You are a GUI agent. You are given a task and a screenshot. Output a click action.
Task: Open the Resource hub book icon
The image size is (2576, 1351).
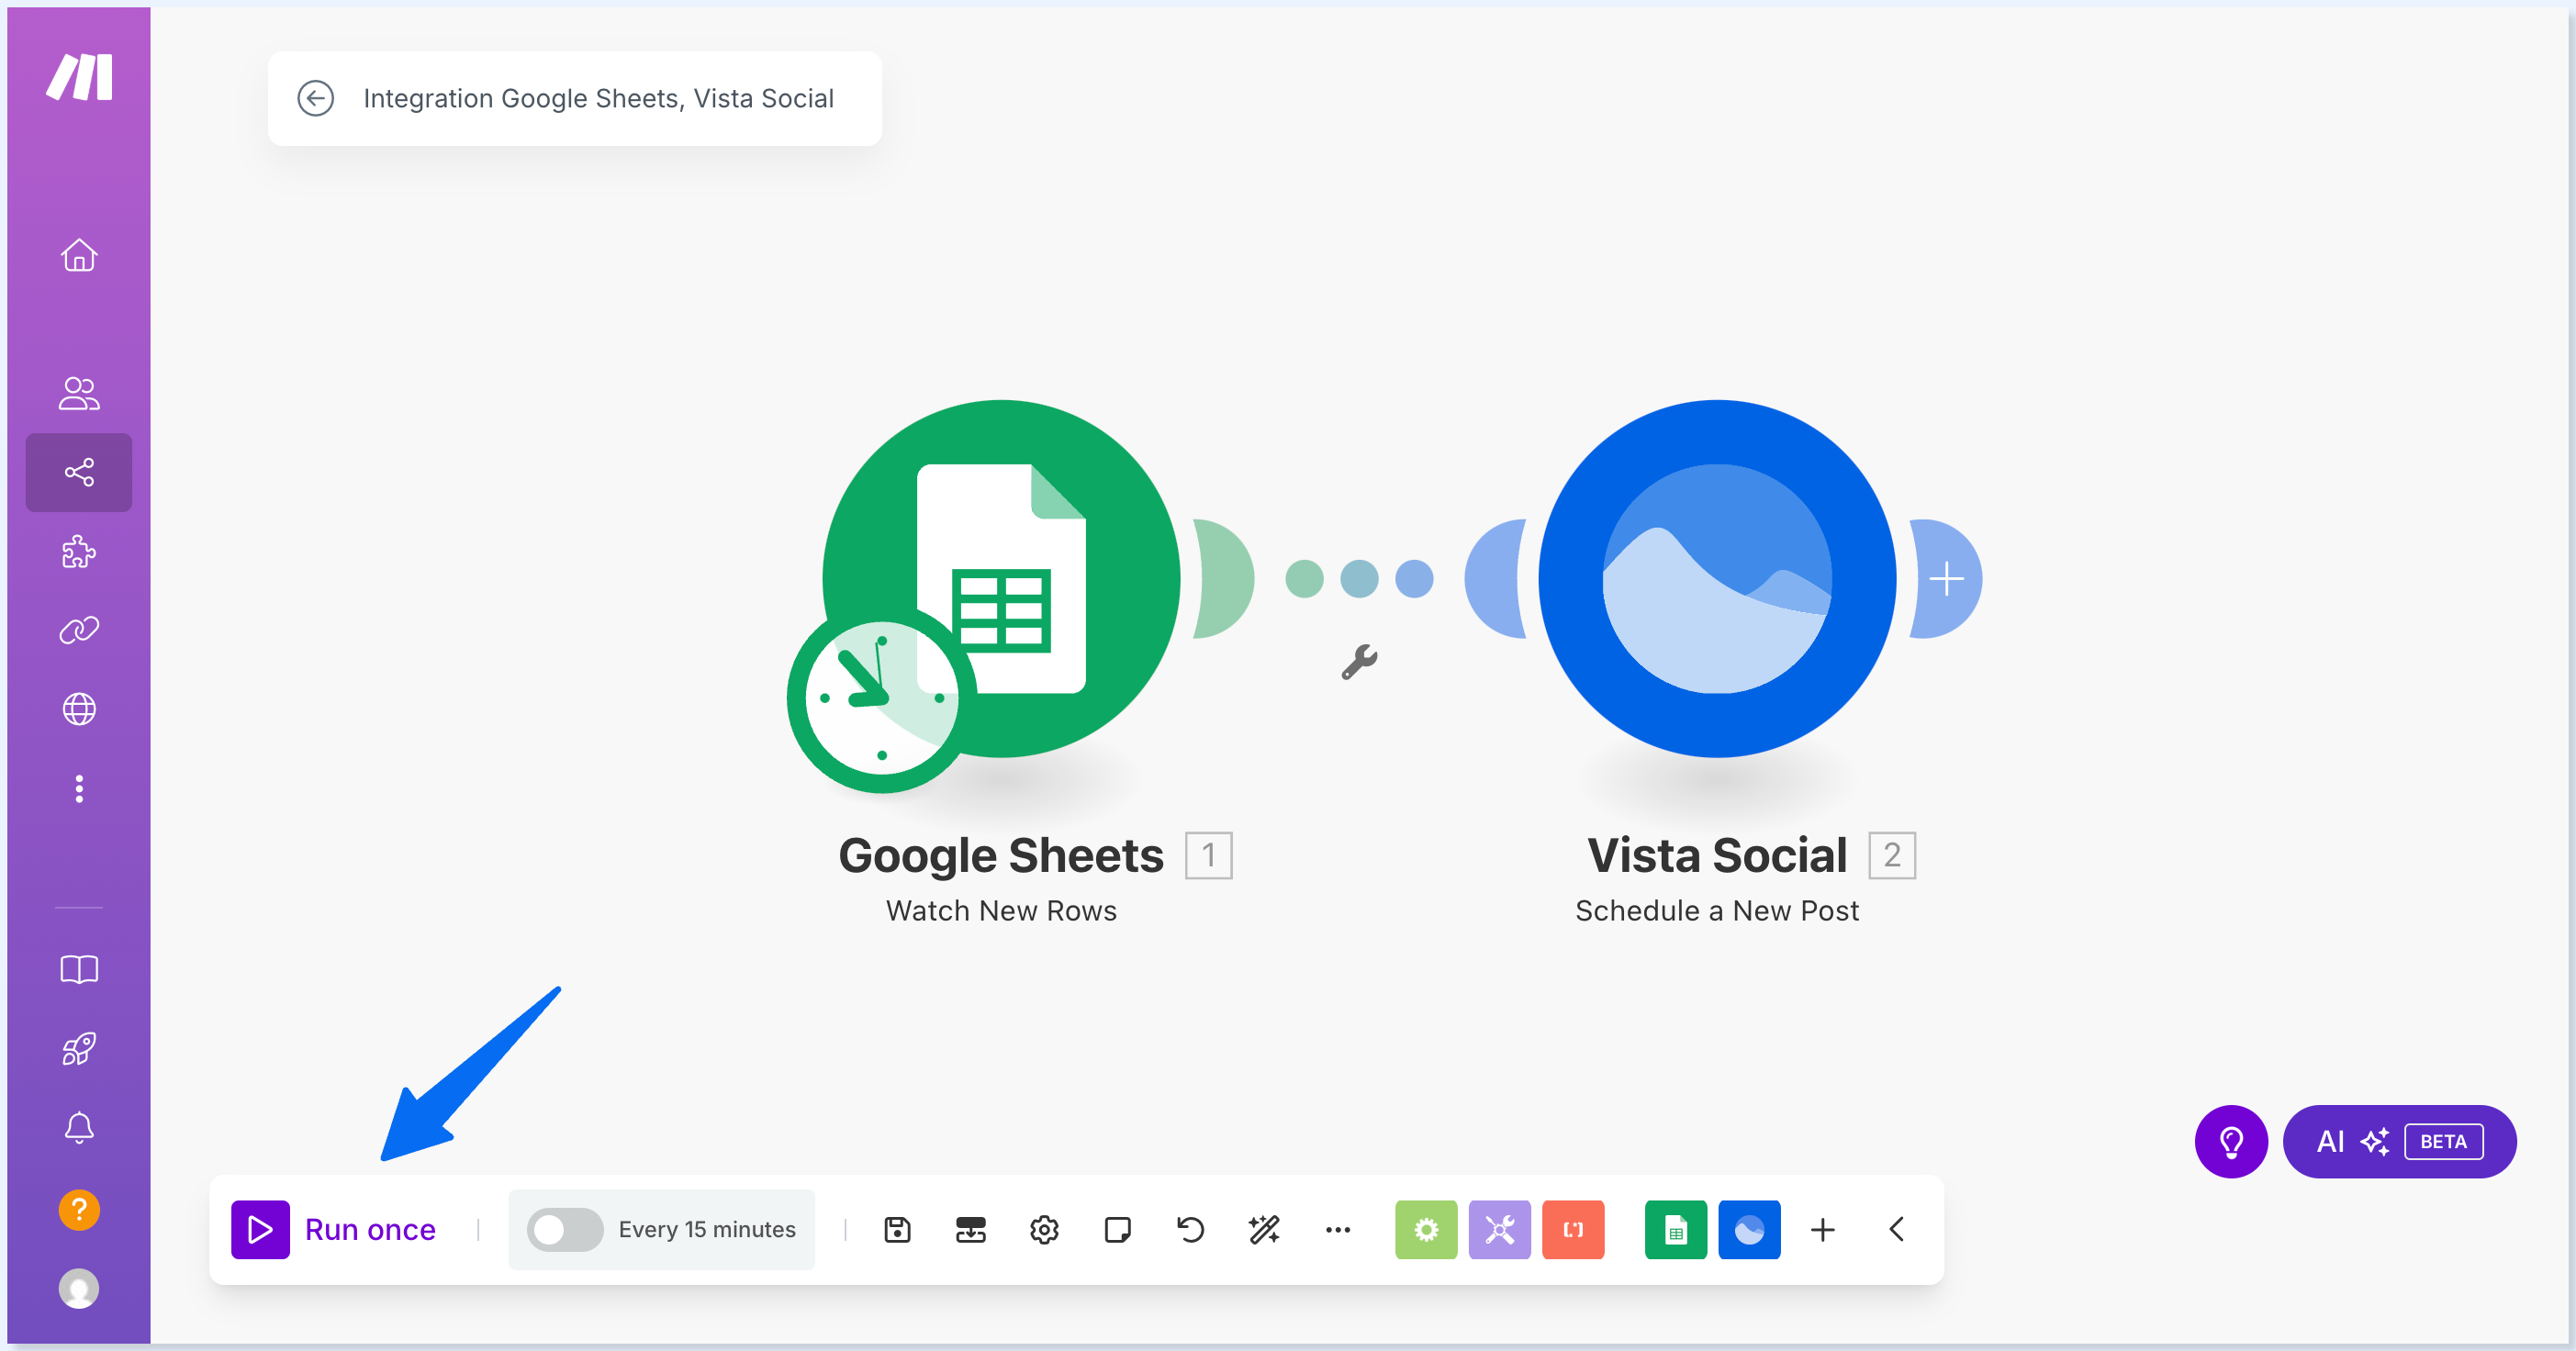click(79, 969)
